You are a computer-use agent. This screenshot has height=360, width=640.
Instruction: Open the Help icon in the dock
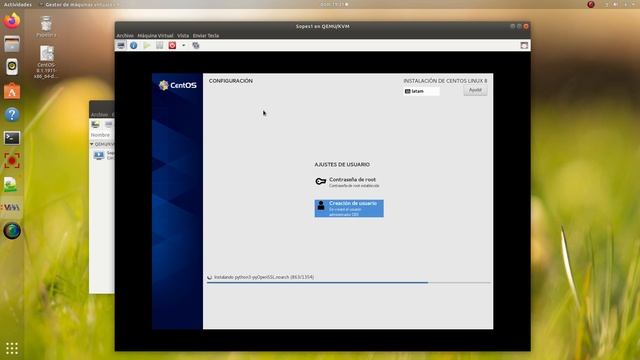tap(12, 115)
